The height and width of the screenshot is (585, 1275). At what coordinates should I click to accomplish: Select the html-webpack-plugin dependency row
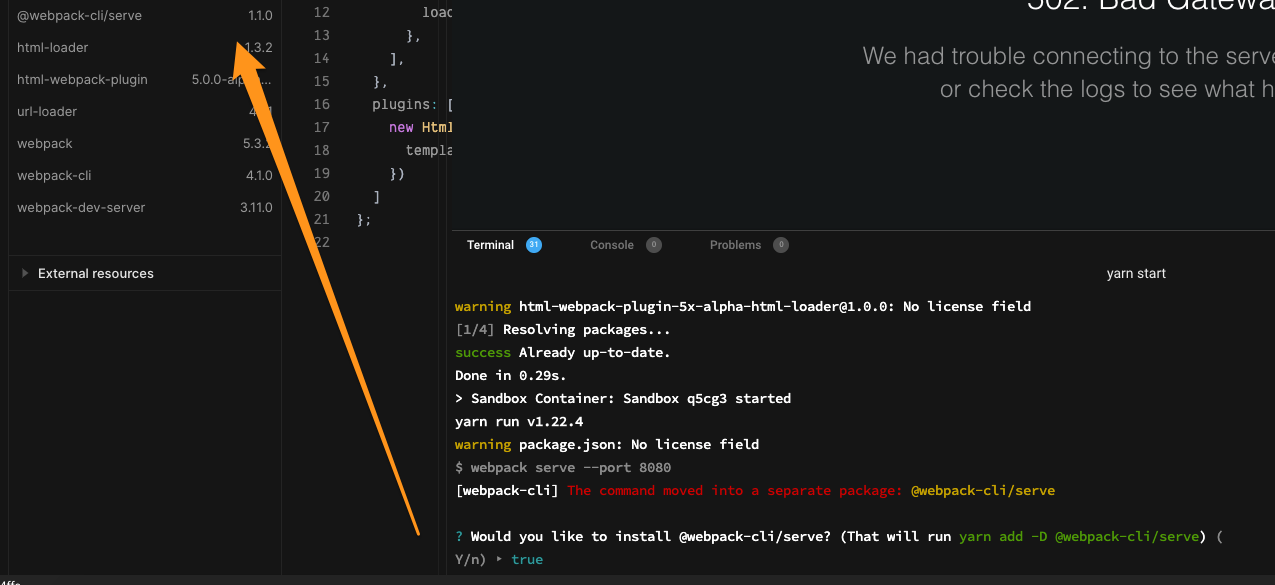(145, 80)
